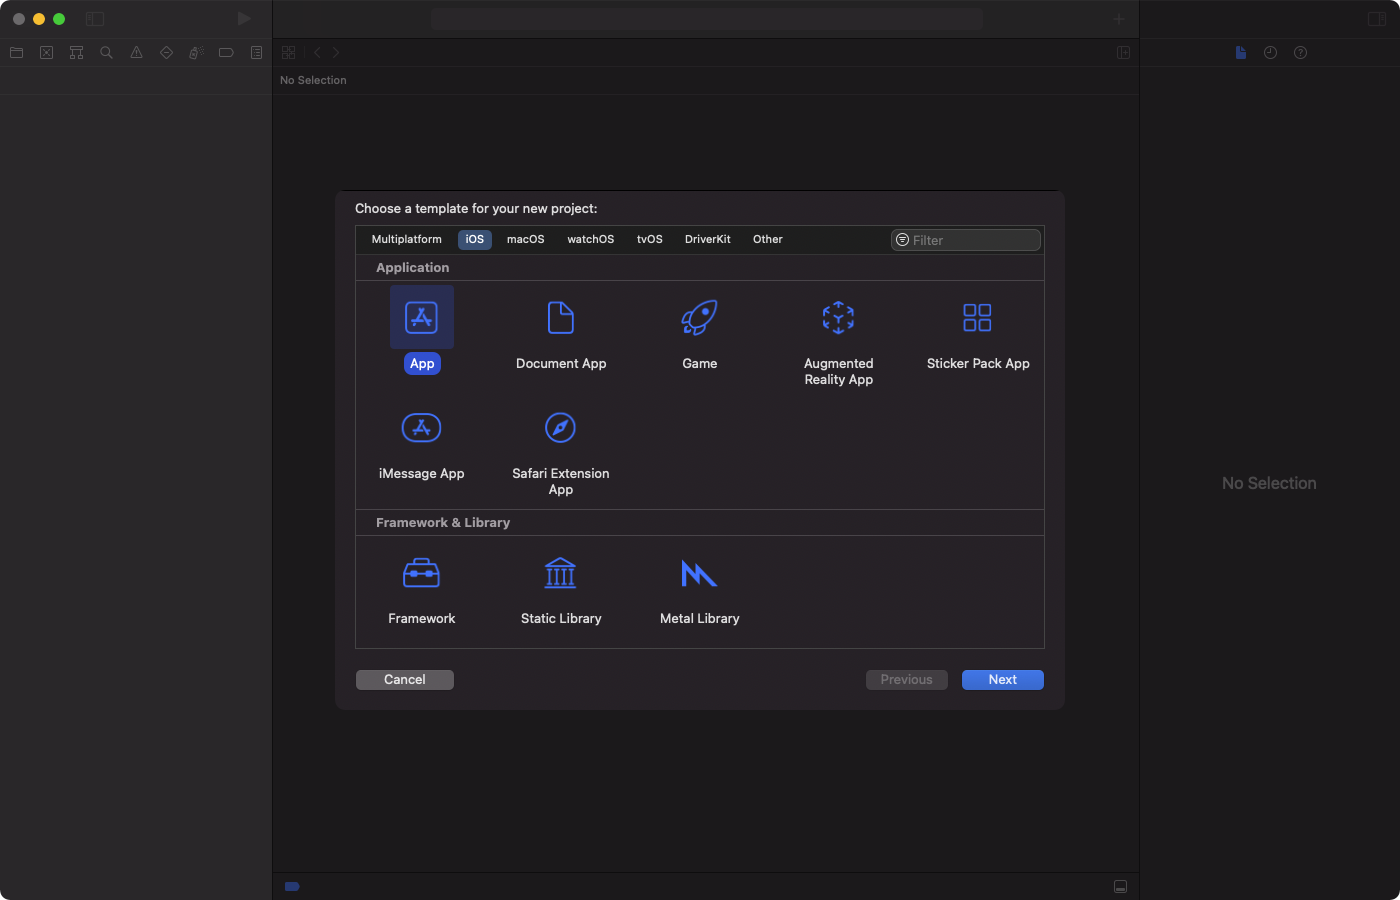Toggle the inspectors panel
The height and width of the screenshot is (900, 1400).
click(x=1377, y=19)
